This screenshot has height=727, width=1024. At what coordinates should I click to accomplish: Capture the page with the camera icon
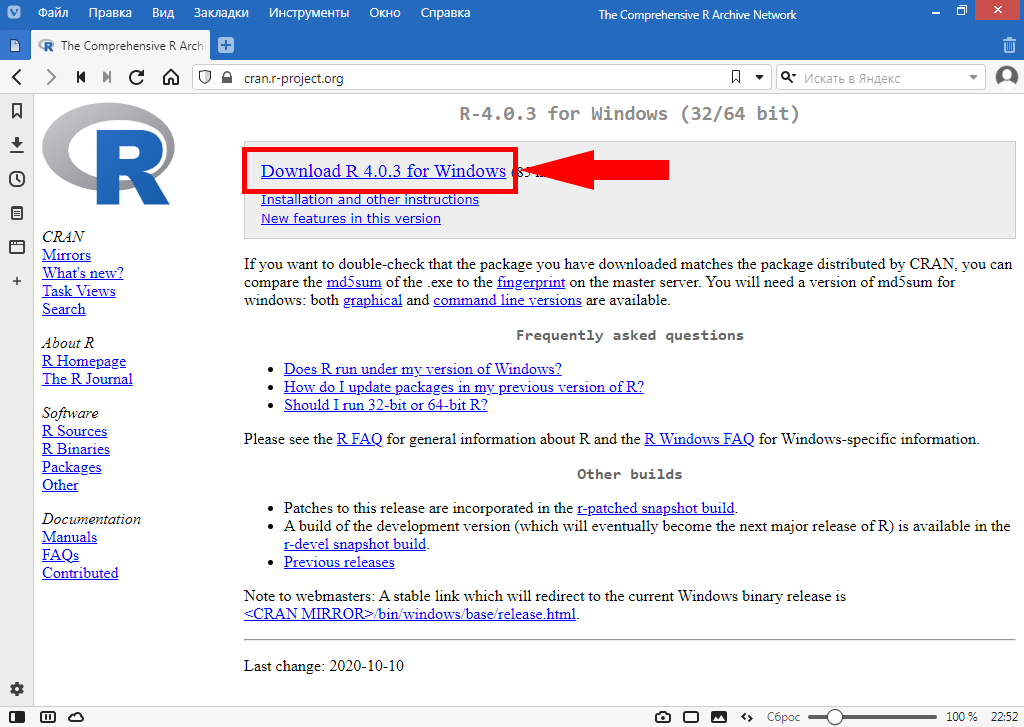point(662,717)
